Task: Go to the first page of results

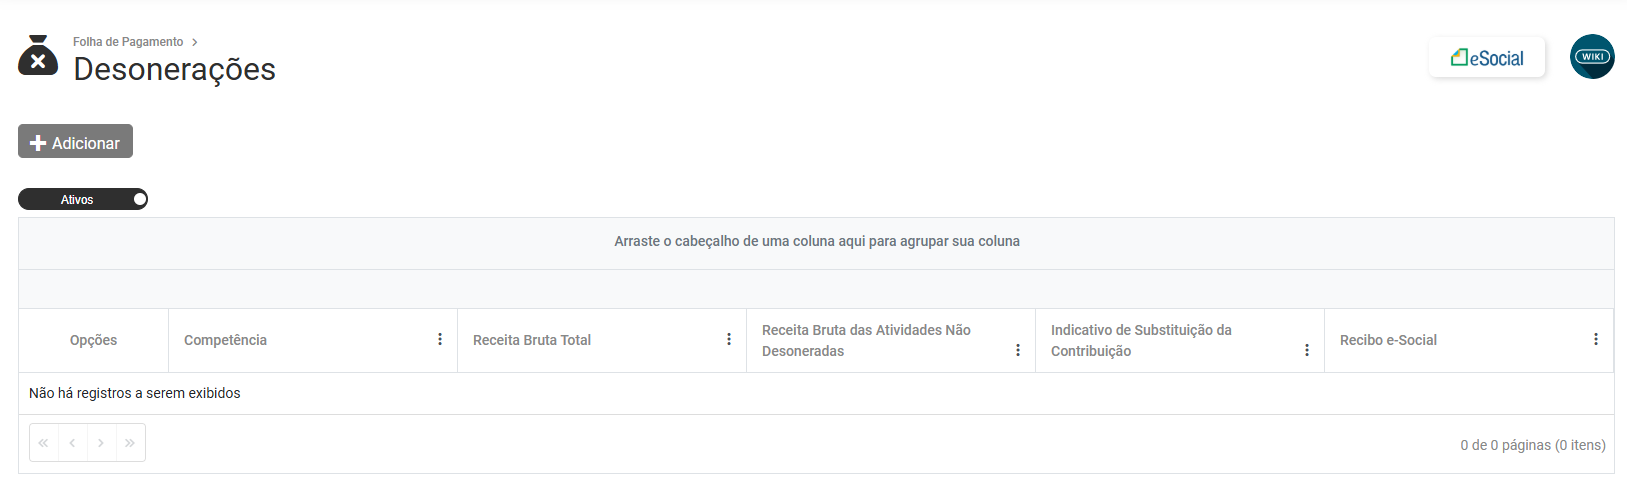Action: pos(44,443)
